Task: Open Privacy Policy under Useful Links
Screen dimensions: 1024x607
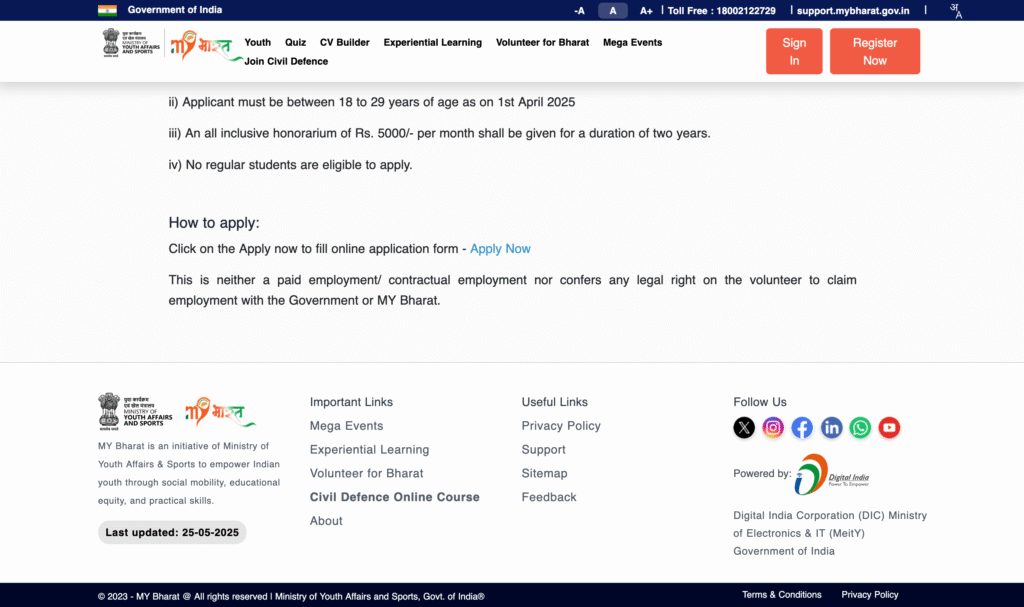Action: 561,426
